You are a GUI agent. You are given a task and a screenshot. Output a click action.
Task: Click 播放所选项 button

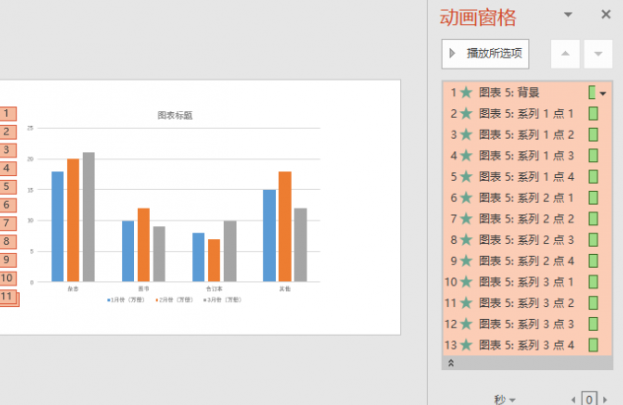point(485,53)
